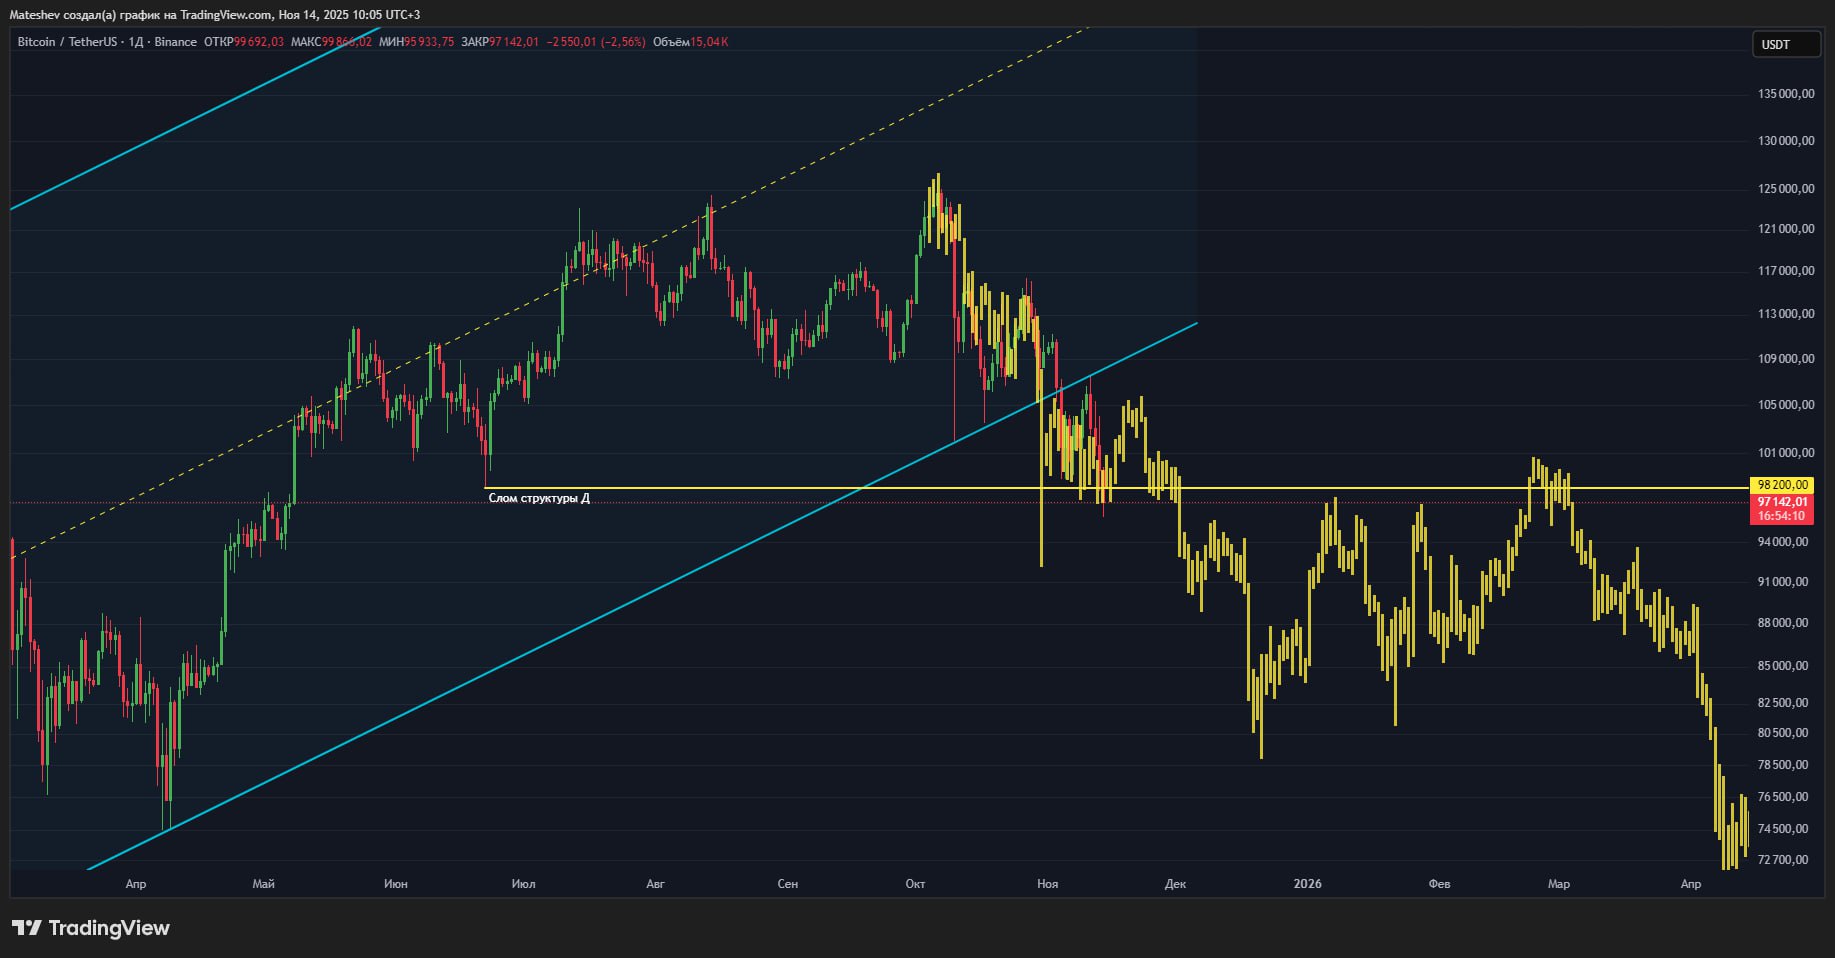Screen dimensions: 1835x958
Task: Click the ЗАКР close price value in the legend
Action: pos(514,42)
